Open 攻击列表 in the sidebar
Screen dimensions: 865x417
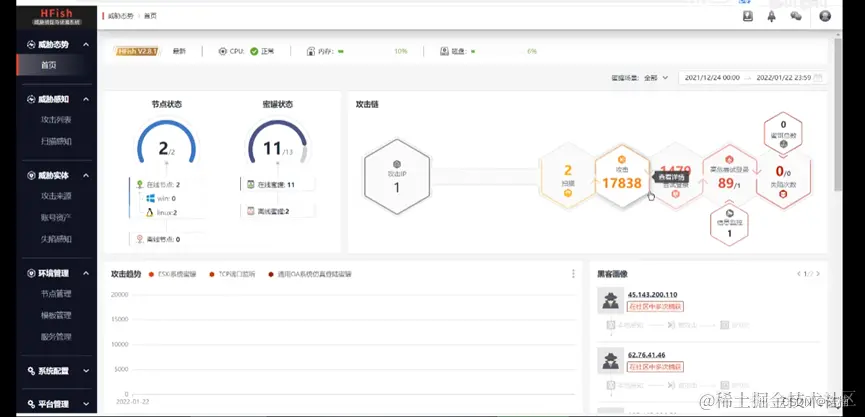pyautogui.click(x=54, y=120)
